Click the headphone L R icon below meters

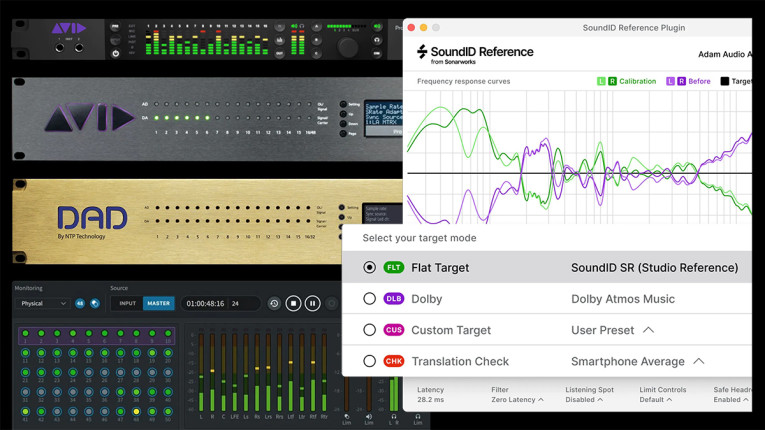[393, 419]
